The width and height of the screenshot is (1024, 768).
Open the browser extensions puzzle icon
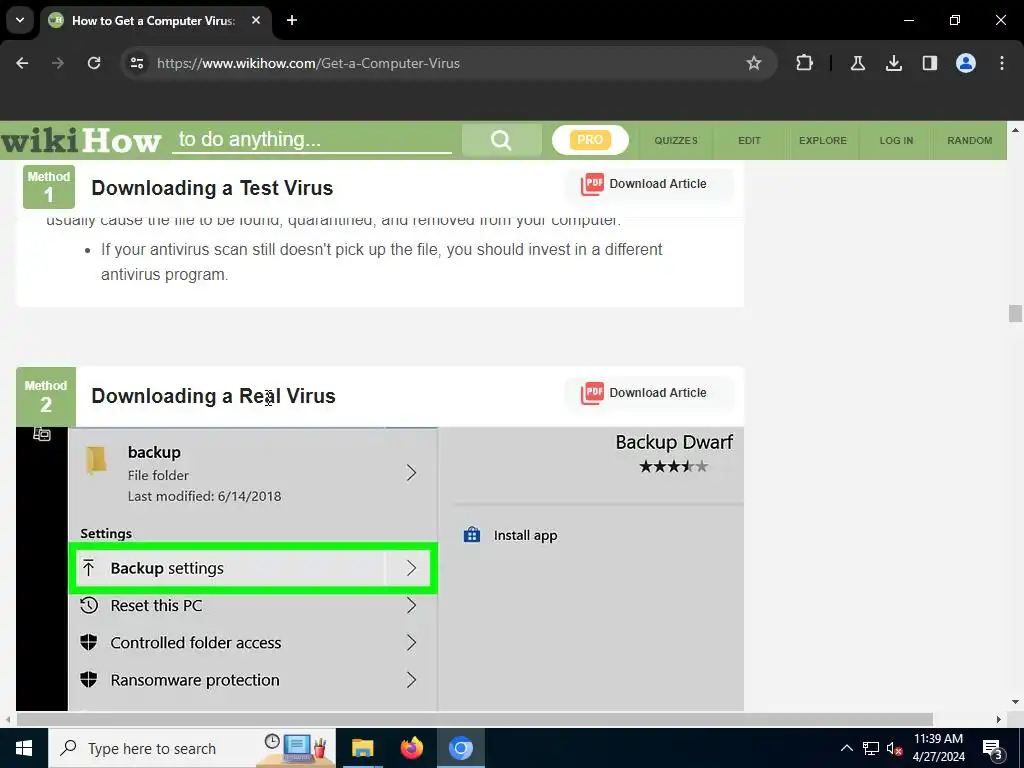(805, 63)
